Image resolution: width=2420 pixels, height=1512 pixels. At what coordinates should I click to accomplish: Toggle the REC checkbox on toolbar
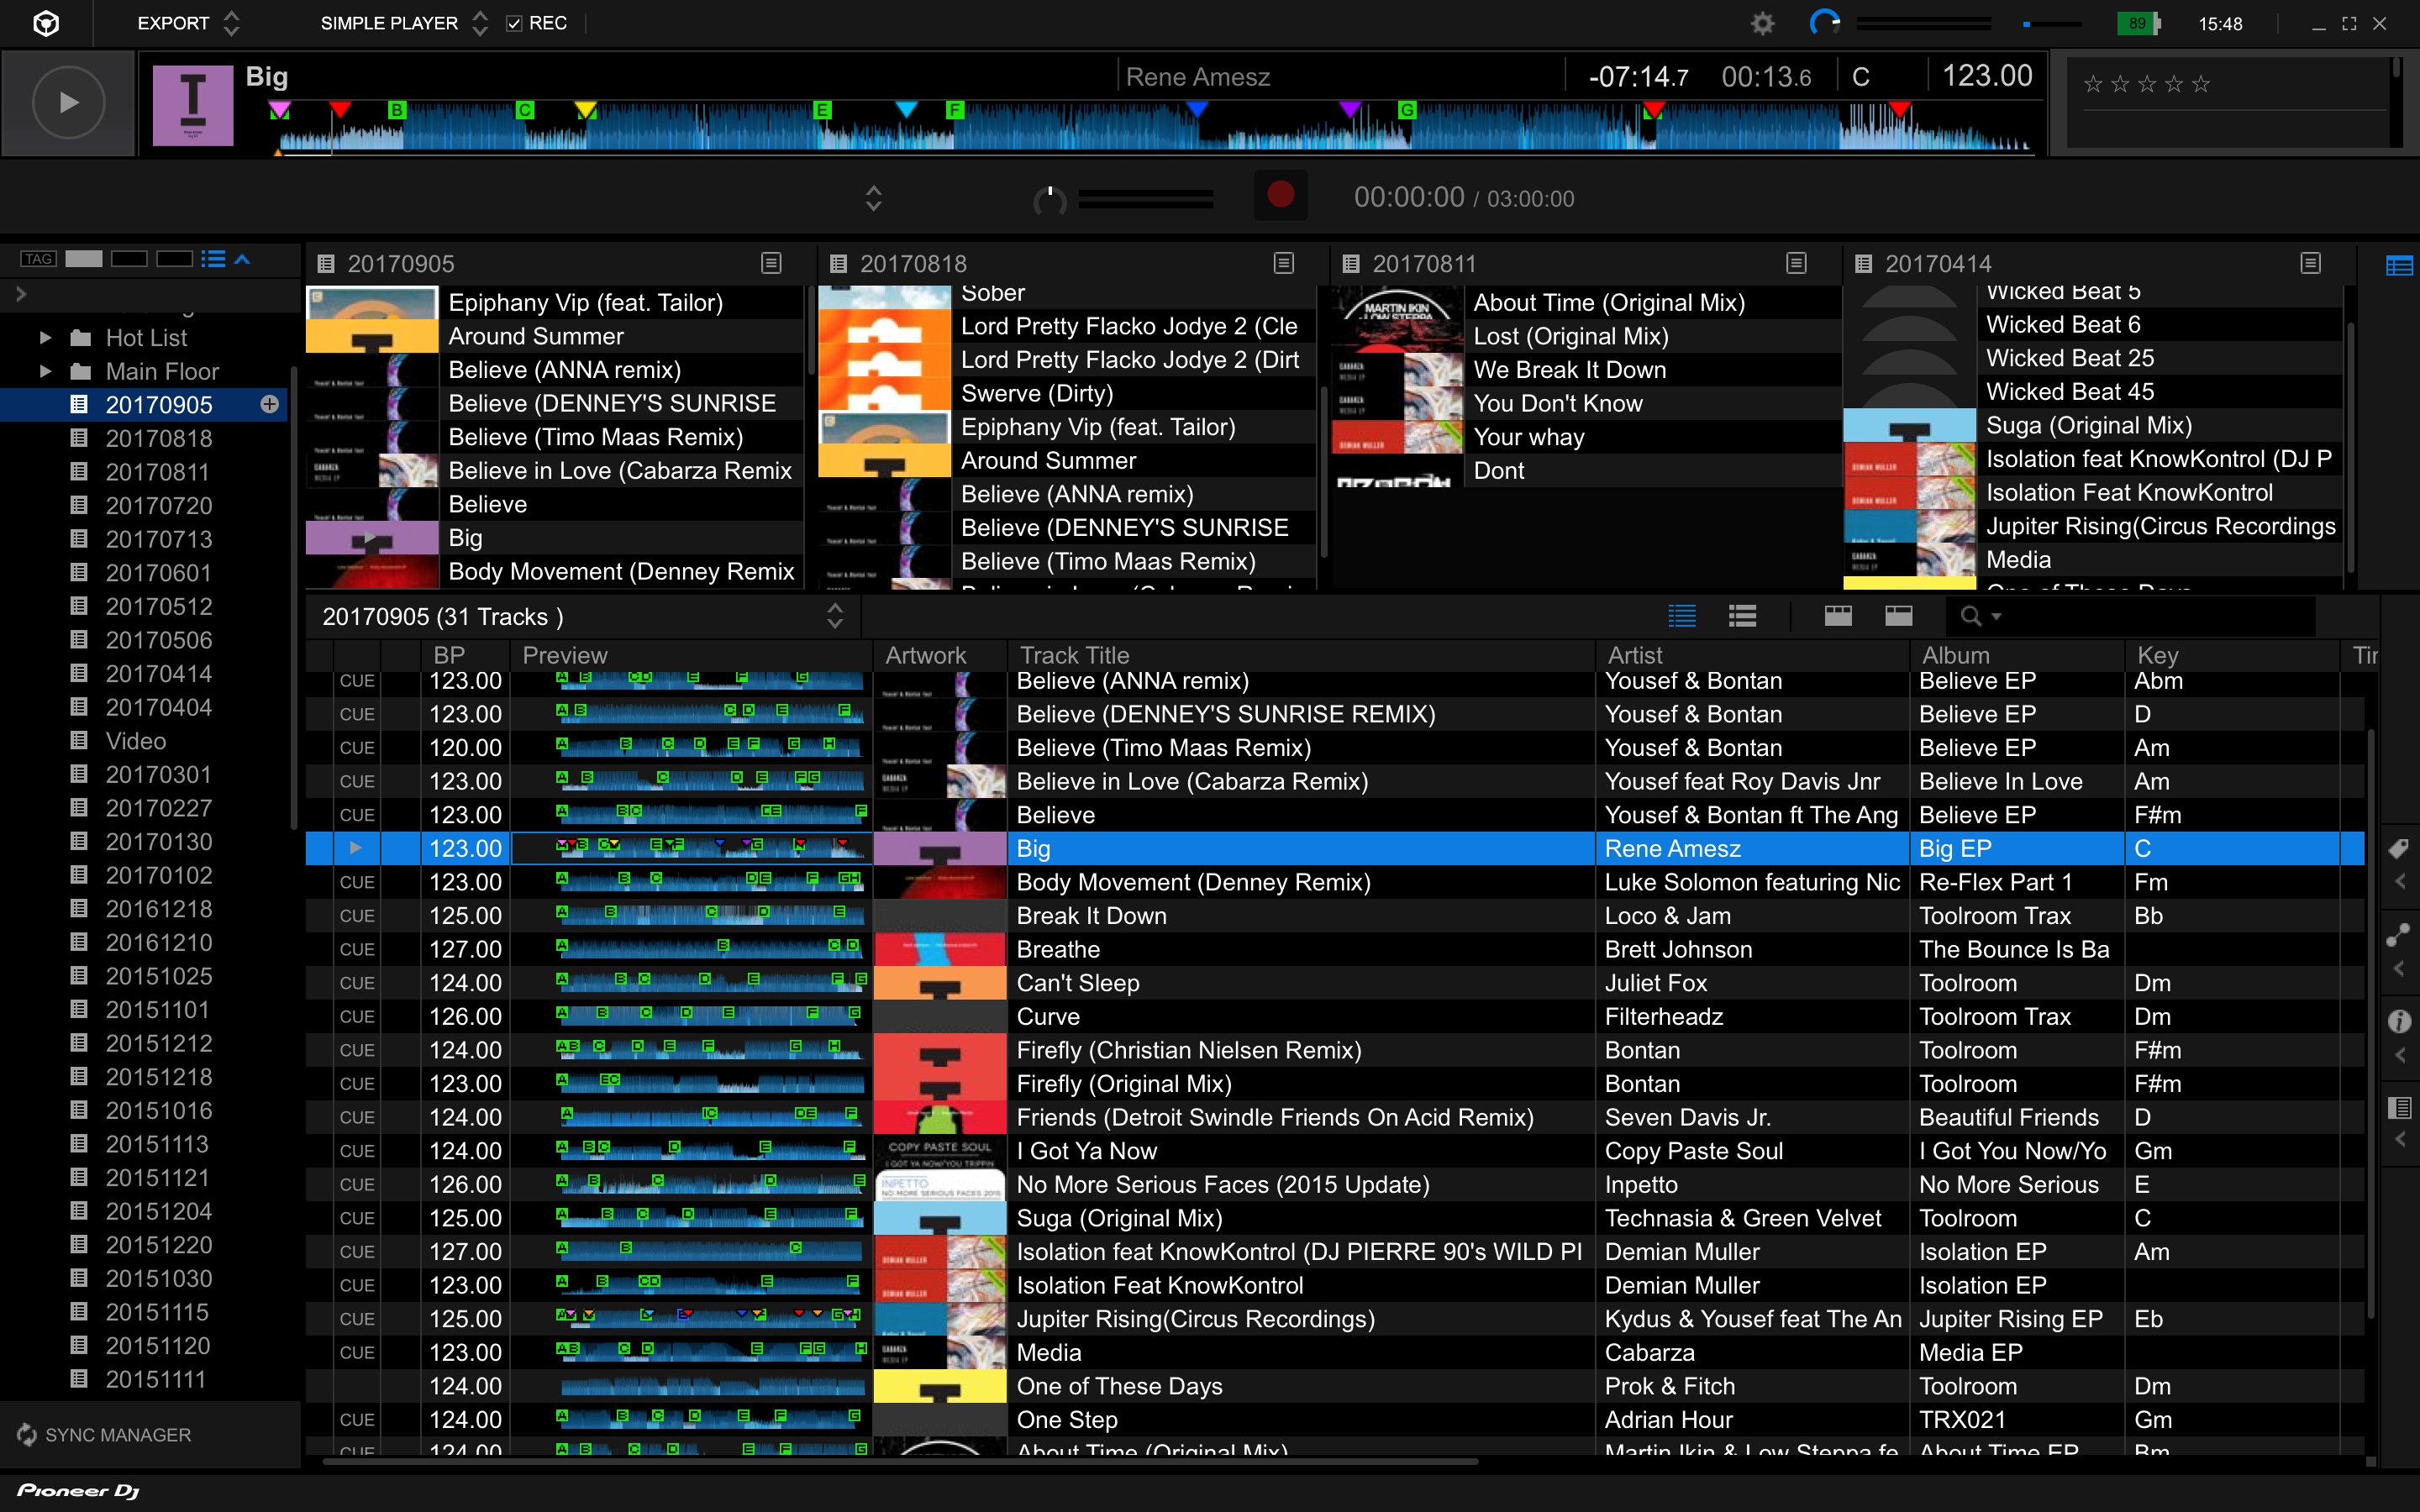(x=513, y=23)
